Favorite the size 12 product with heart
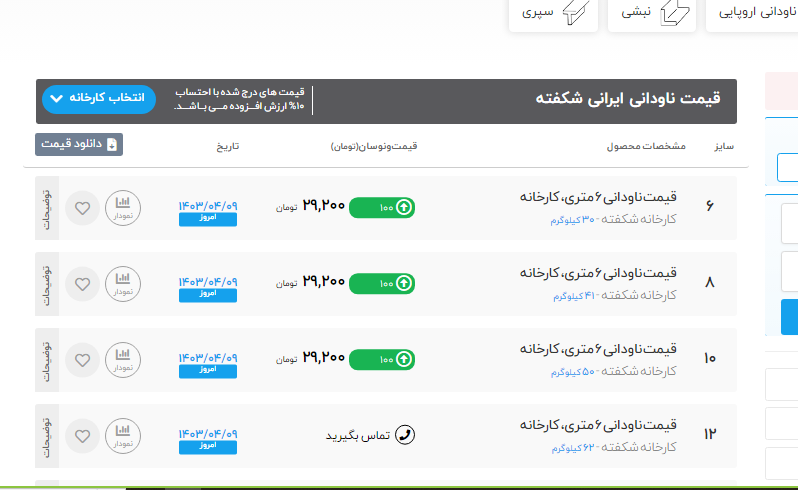Image resolution: width=798 pixels, height=490 pixels. point(82,435)
